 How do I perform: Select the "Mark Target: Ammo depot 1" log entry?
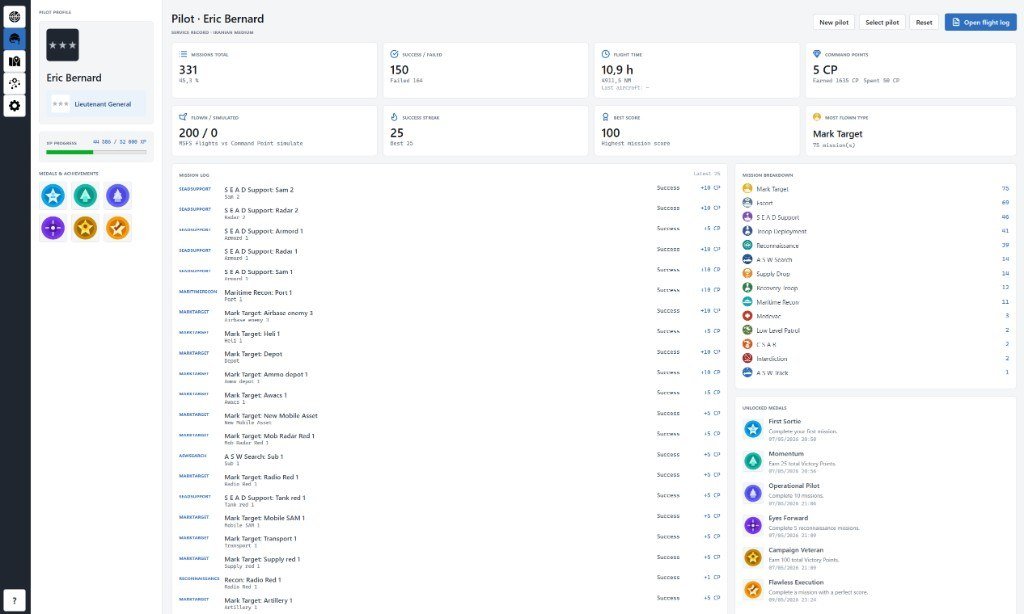(449, 377)
